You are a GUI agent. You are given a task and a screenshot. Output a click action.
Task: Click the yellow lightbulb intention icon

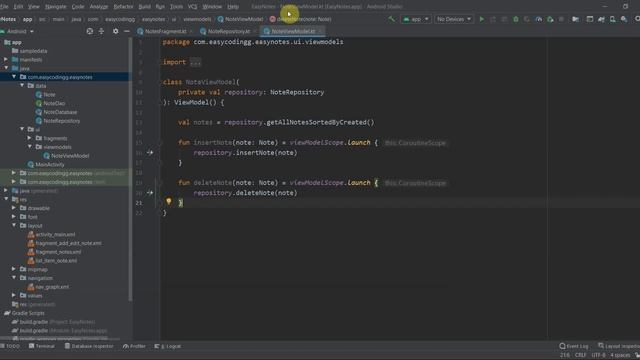(169, 201)
